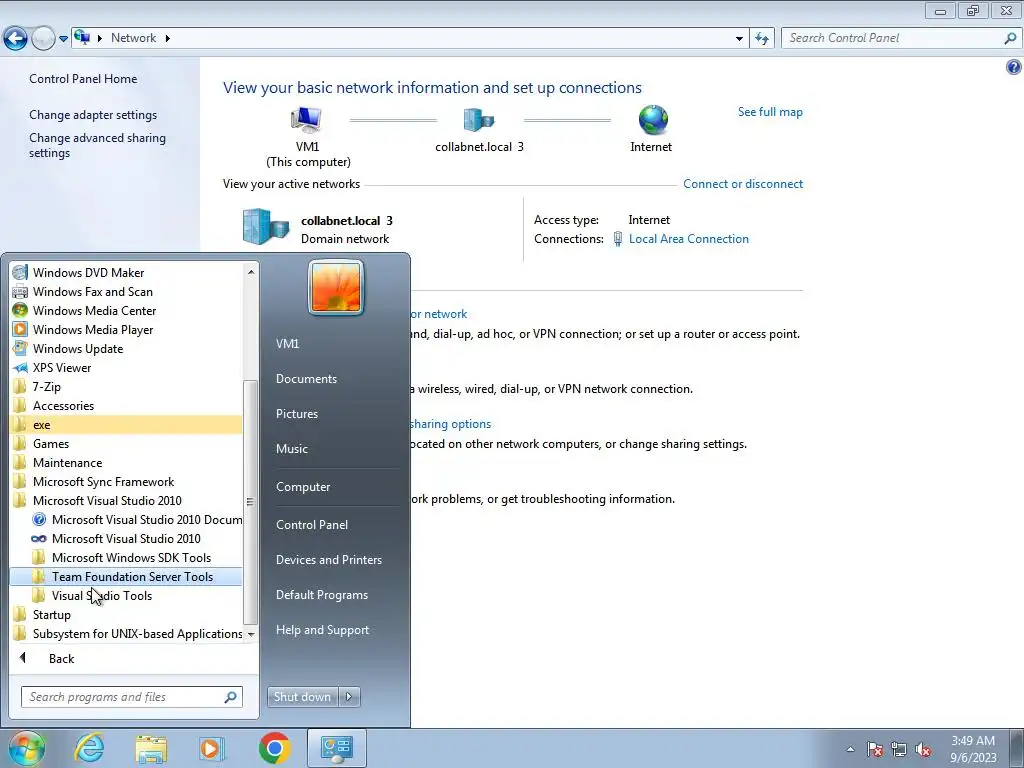The width and height of the screenshot is (1024, 768).
Task: Click the Internet globe icon in network map
Action: pos(652,120)
